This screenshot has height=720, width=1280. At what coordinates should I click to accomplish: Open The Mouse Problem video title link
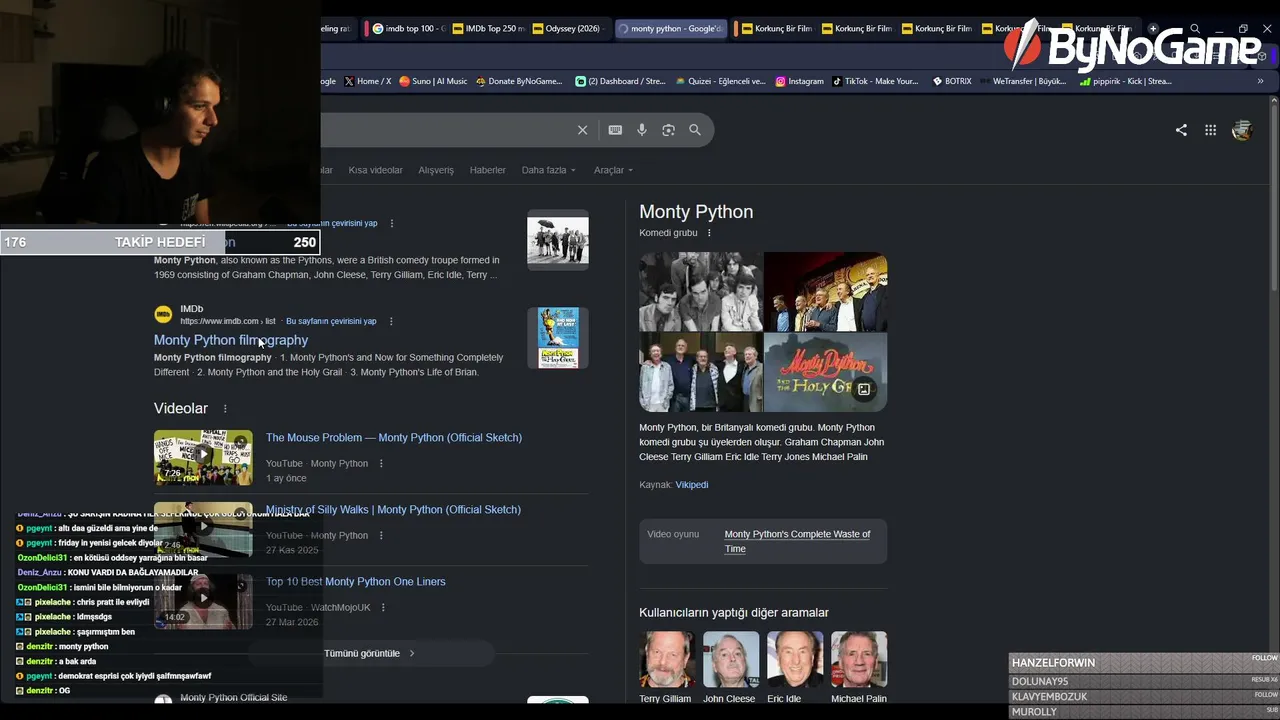[x=394, y=438]
